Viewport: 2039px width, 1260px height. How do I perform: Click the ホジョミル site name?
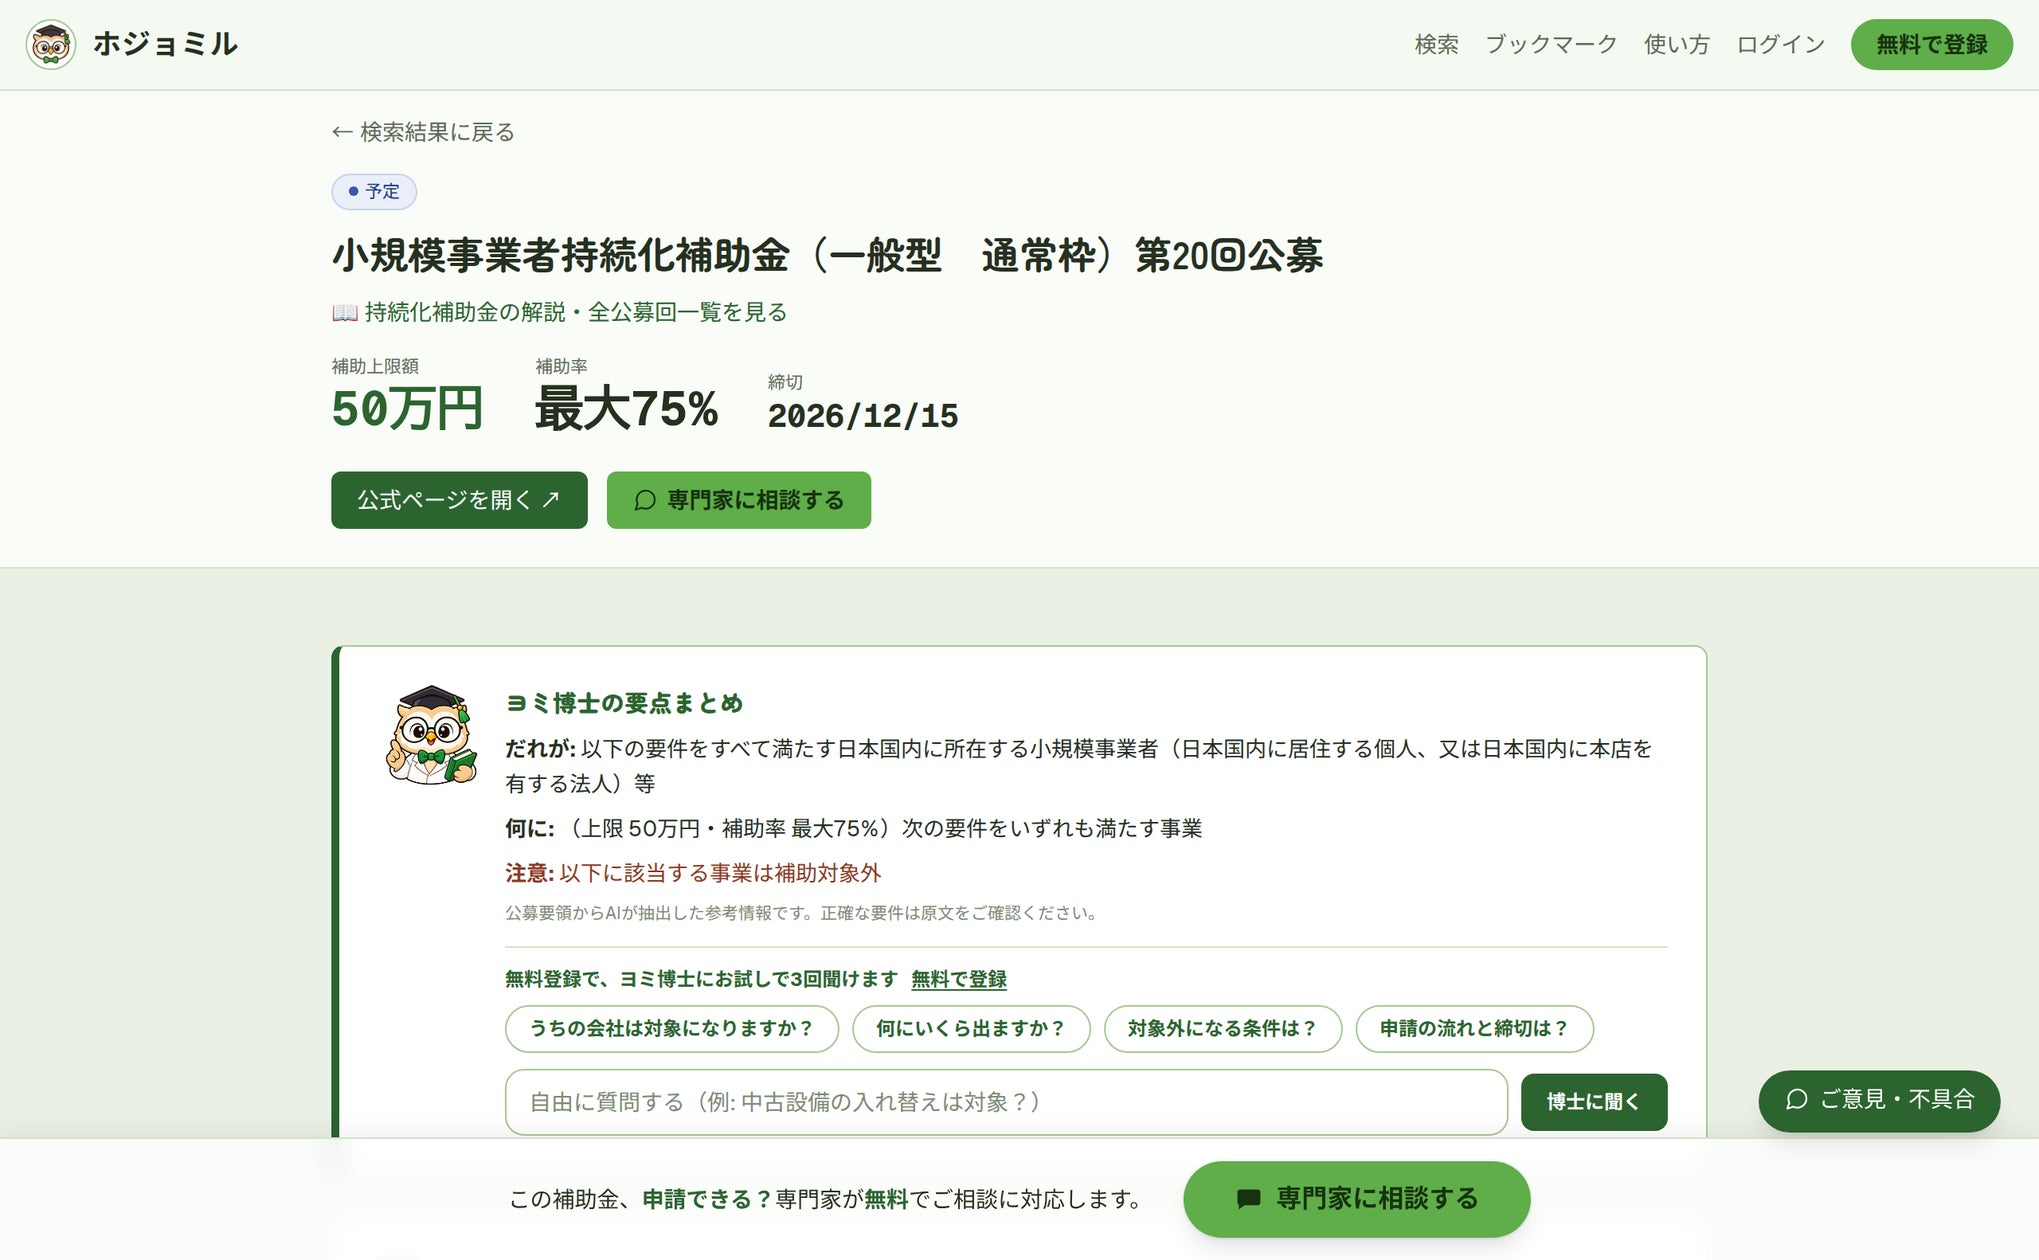(165, 44)
